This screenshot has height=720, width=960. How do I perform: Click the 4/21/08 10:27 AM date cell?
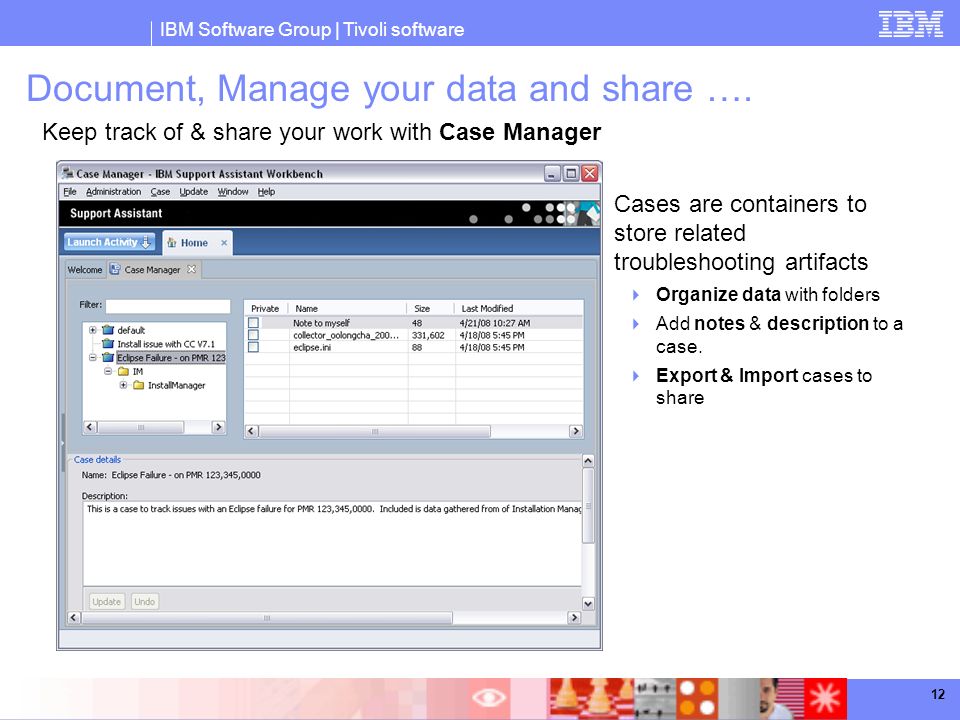click(495, 323)
